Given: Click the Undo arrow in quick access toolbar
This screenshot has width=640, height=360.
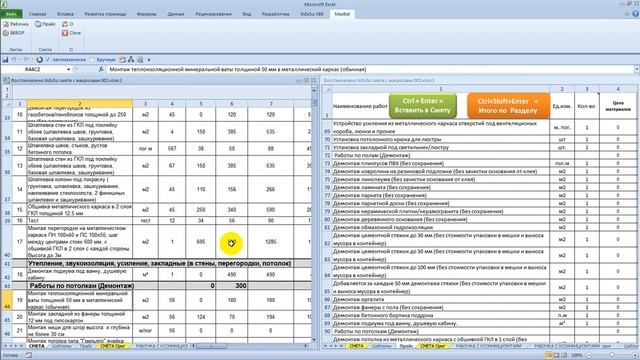Looking at the screenshot, I should pyautogui.click(x=14, y=60).
